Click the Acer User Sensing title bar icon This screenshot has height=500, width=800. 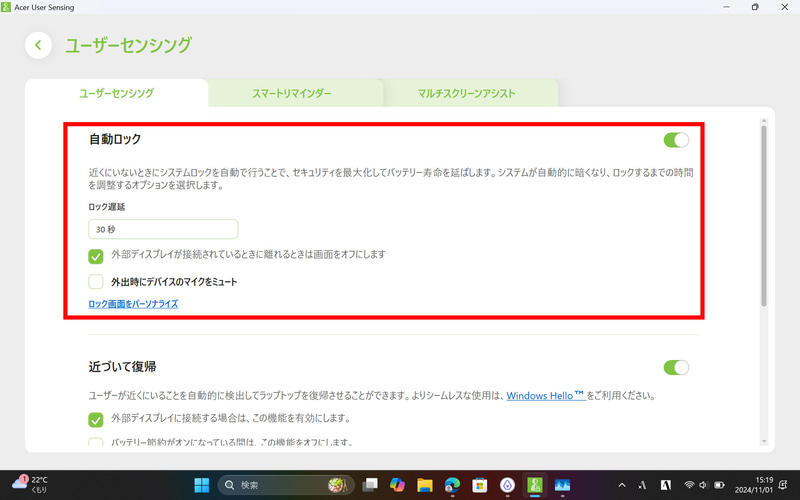(6, 7)
